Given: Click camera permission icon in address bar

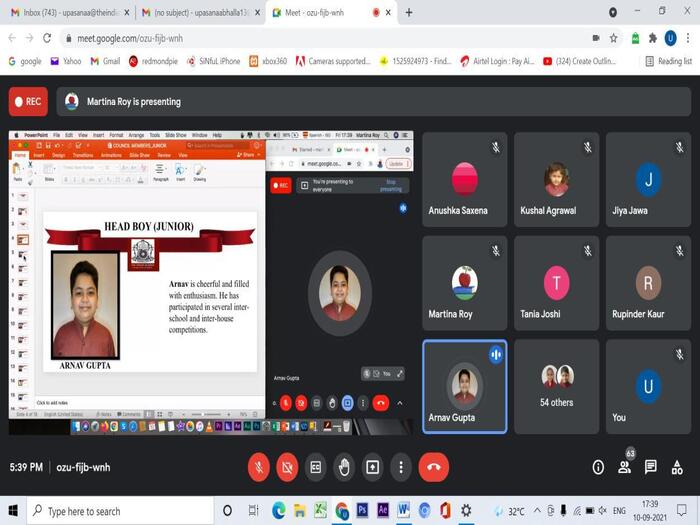Looking at the screenshot, I should pos(596,38).
